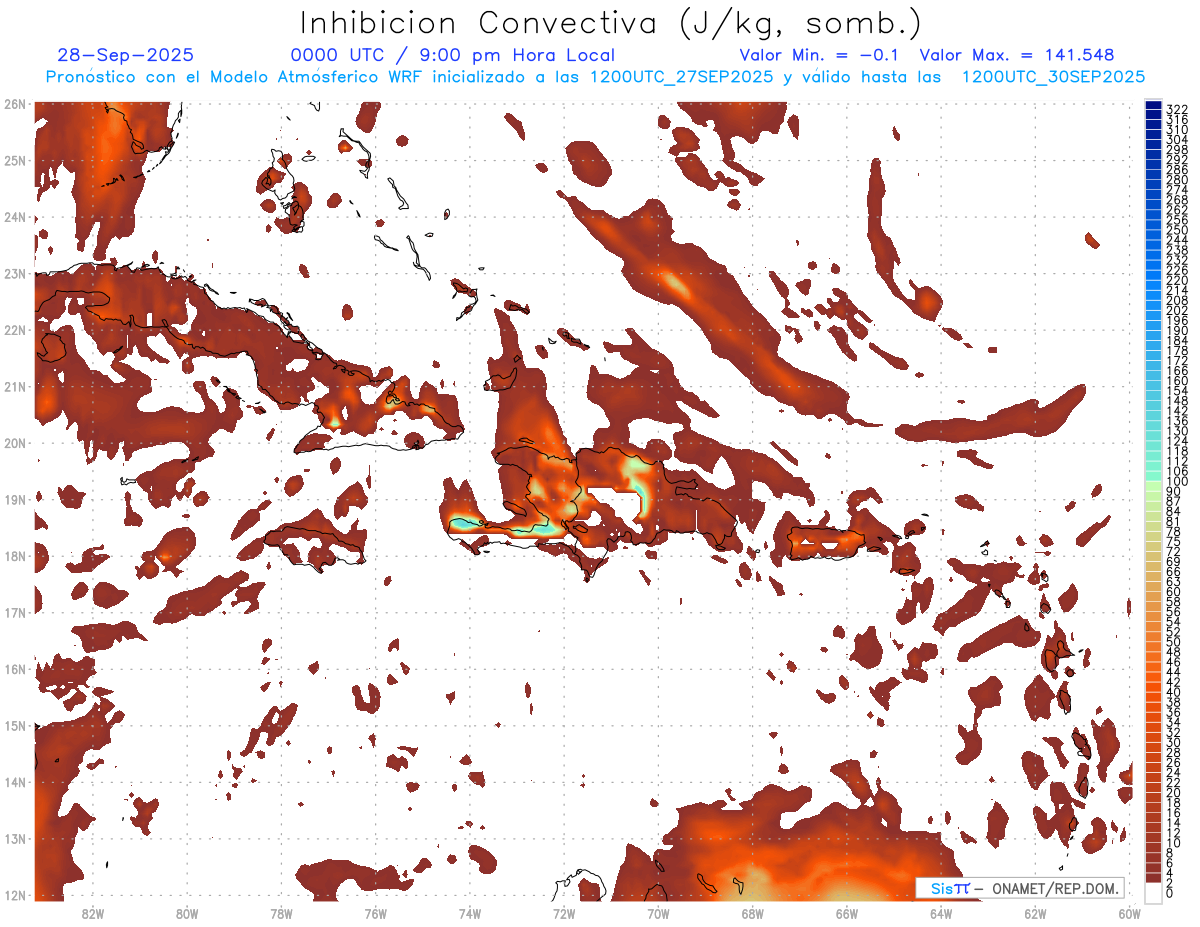Viewport: 1200px width, 927px height.
Task: Click the date '28-Sep-2025'
Action: click(125, 55)
